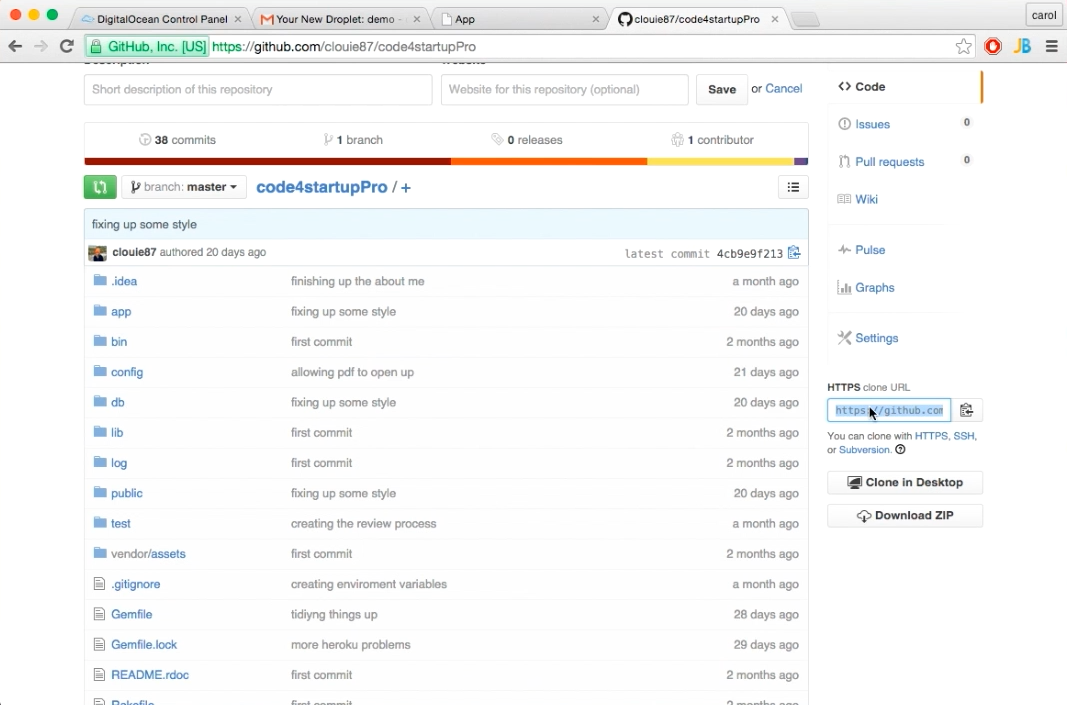
Task: Save the repository description
Action: [x=721, y=89]
